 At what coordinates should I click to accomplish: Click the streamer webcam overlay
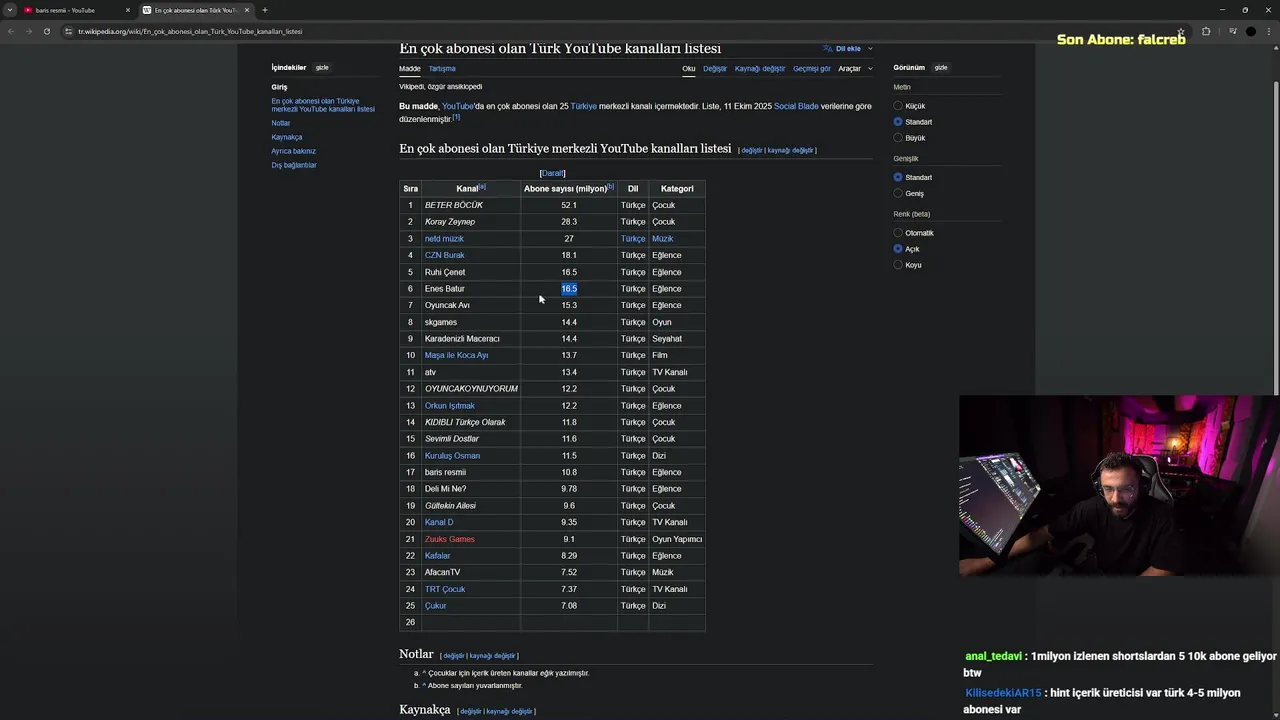coord(1119,486)
